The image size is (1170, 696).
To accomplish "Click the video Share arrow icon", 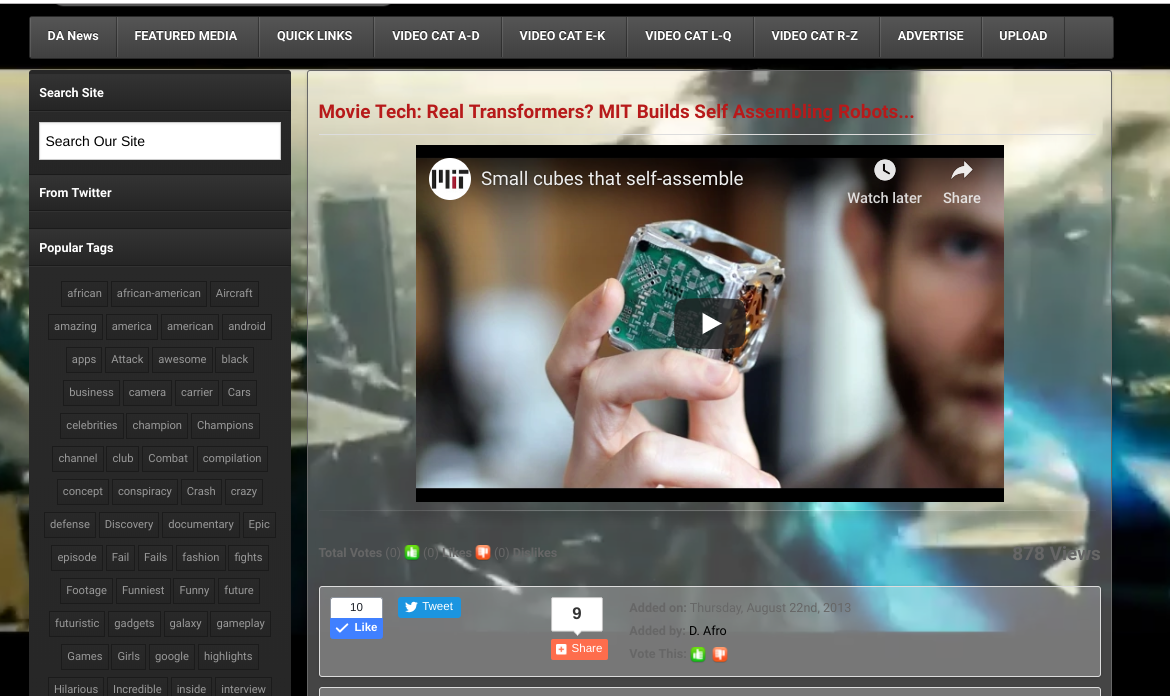I will pos(961,171).
